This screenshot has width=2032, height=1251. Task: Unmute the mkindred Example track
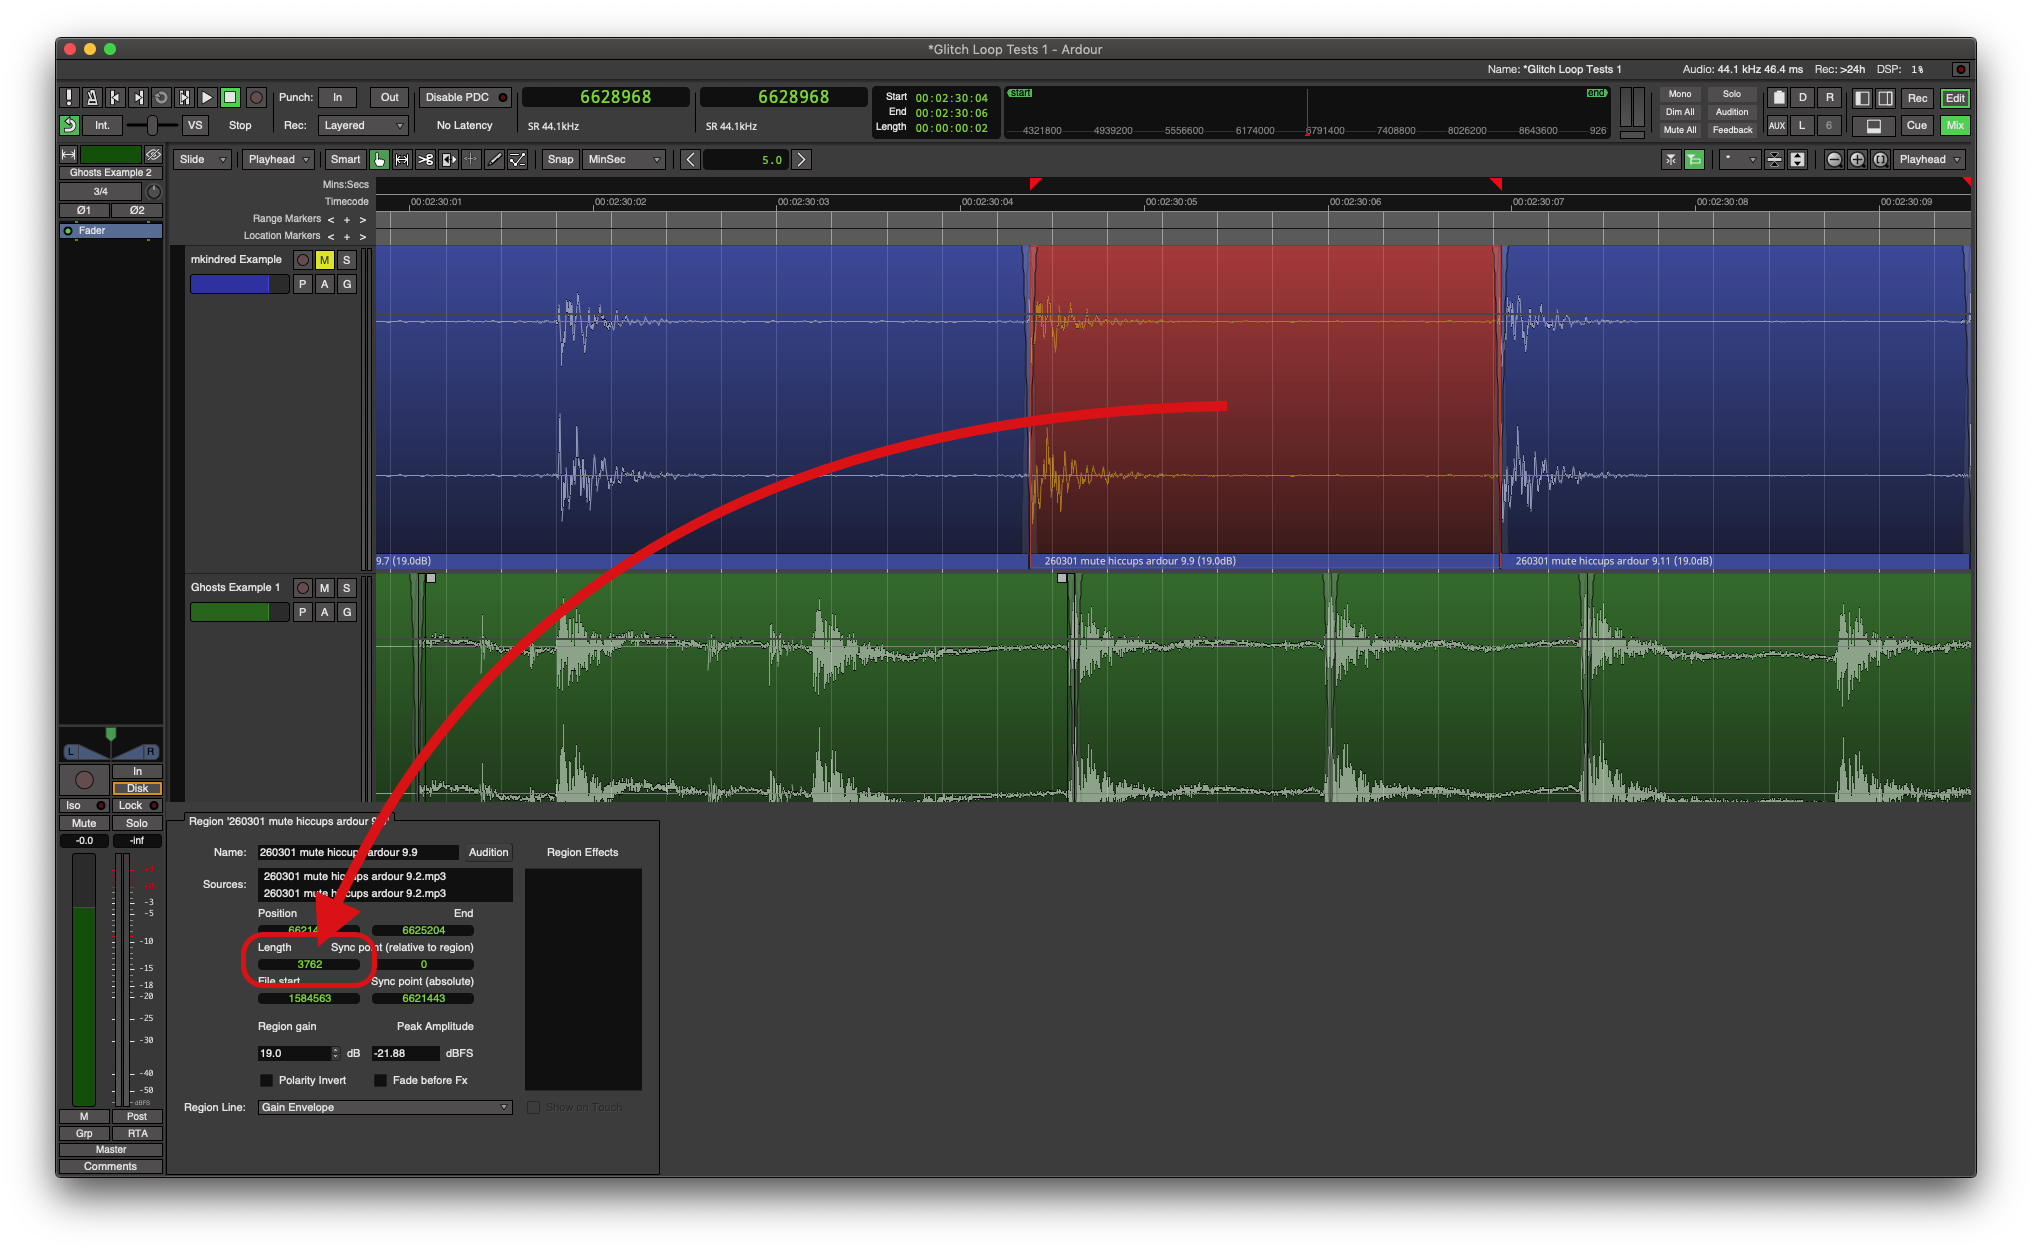click(324, 260)
